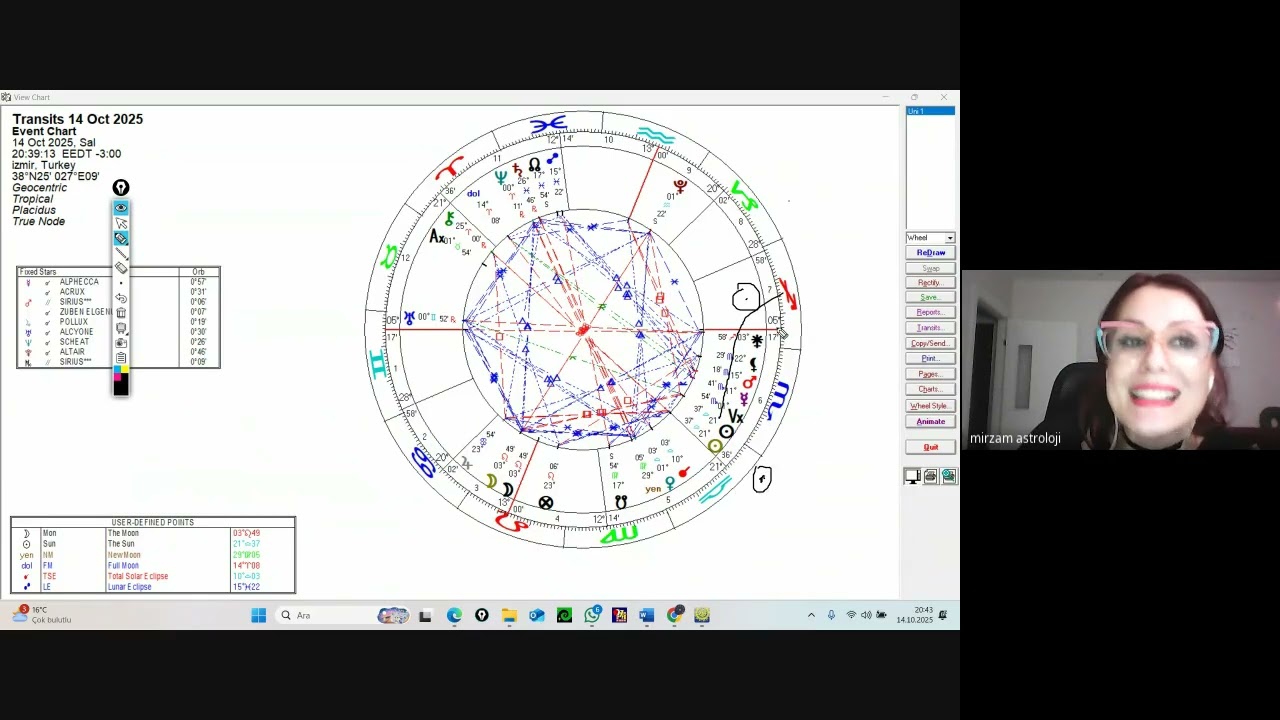1280x720 pixels.
Task: Open Google Chrome from taskbar
Action: (x=675, y=615)
